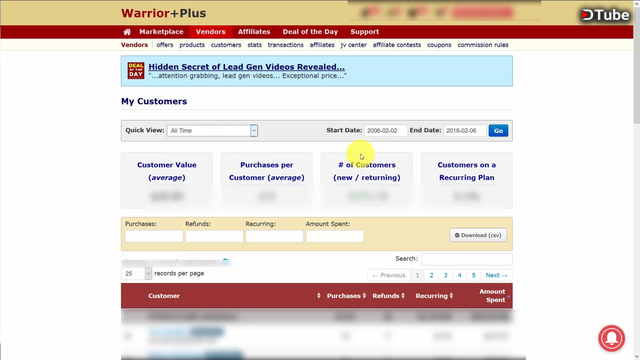The height and width of the screenshot is (360, 640).
Task: Click the Go button
Action: click(498, 131)
